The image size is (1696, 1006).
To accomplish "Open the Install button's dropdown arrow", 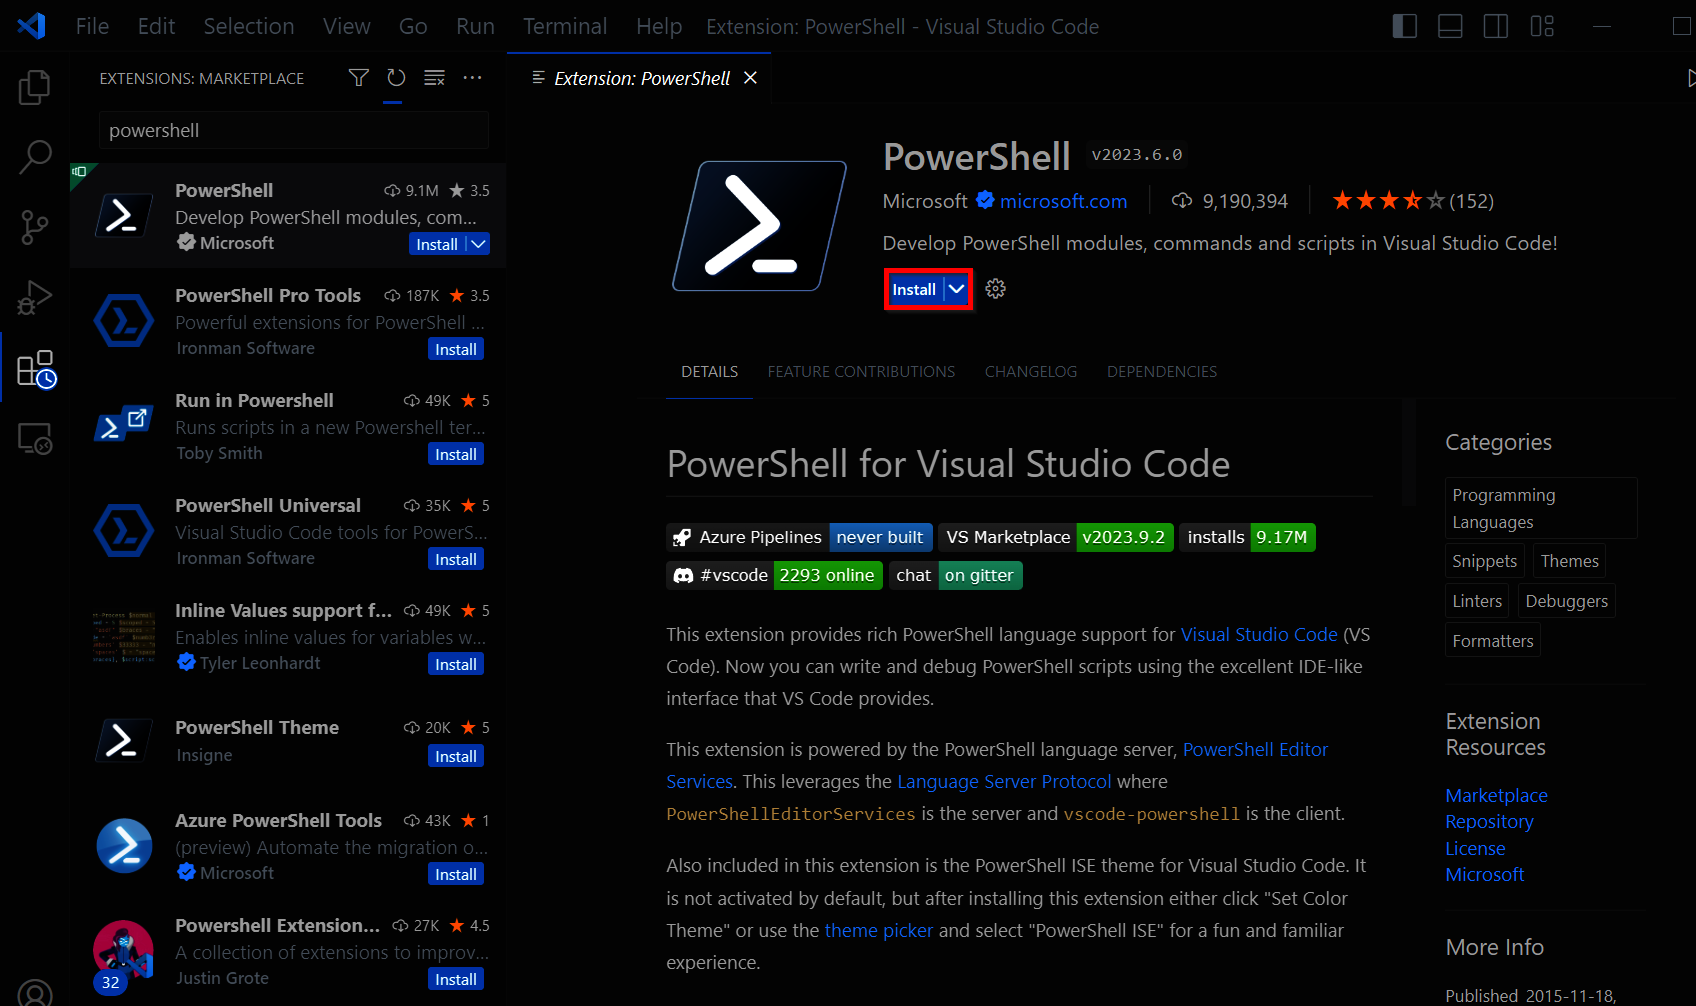I will point(956,289).
